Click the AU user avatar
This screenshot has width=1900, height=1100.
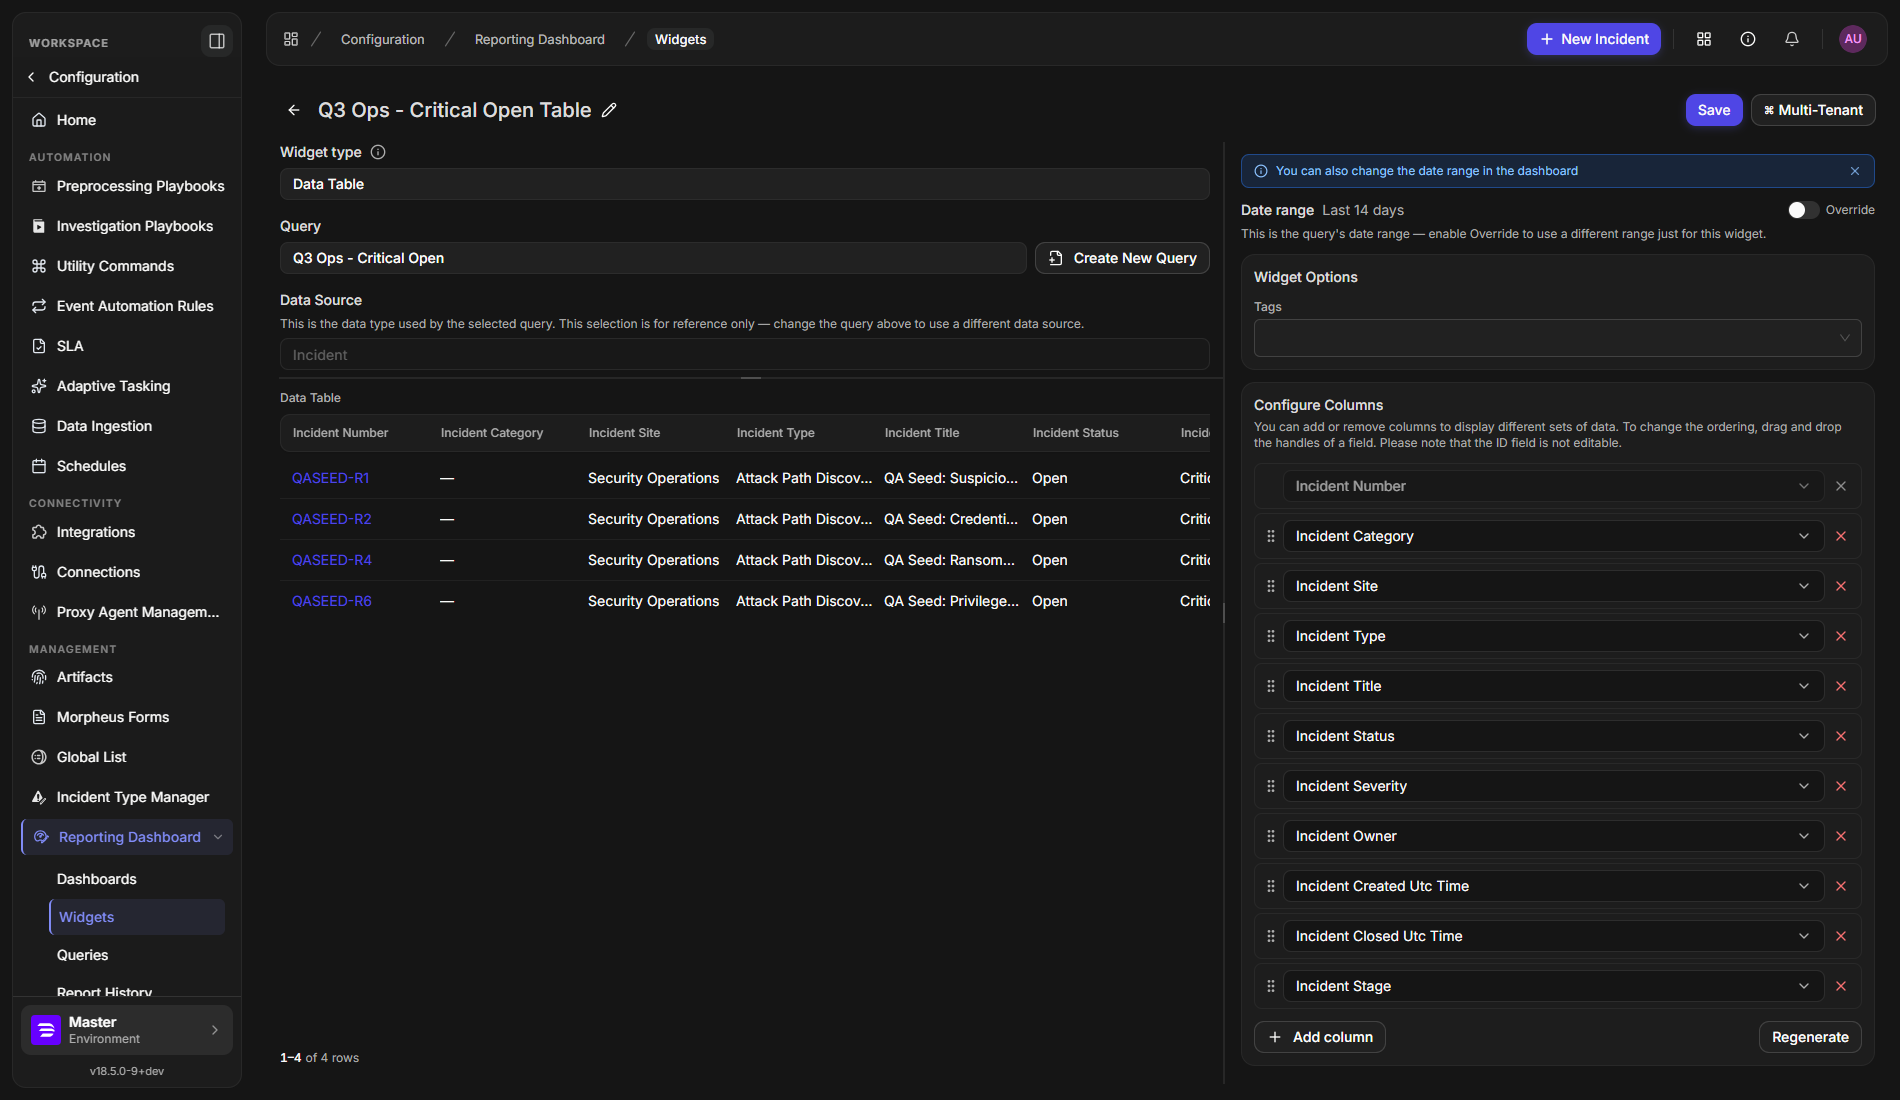pyautogui.click(x=1853, y=39)
